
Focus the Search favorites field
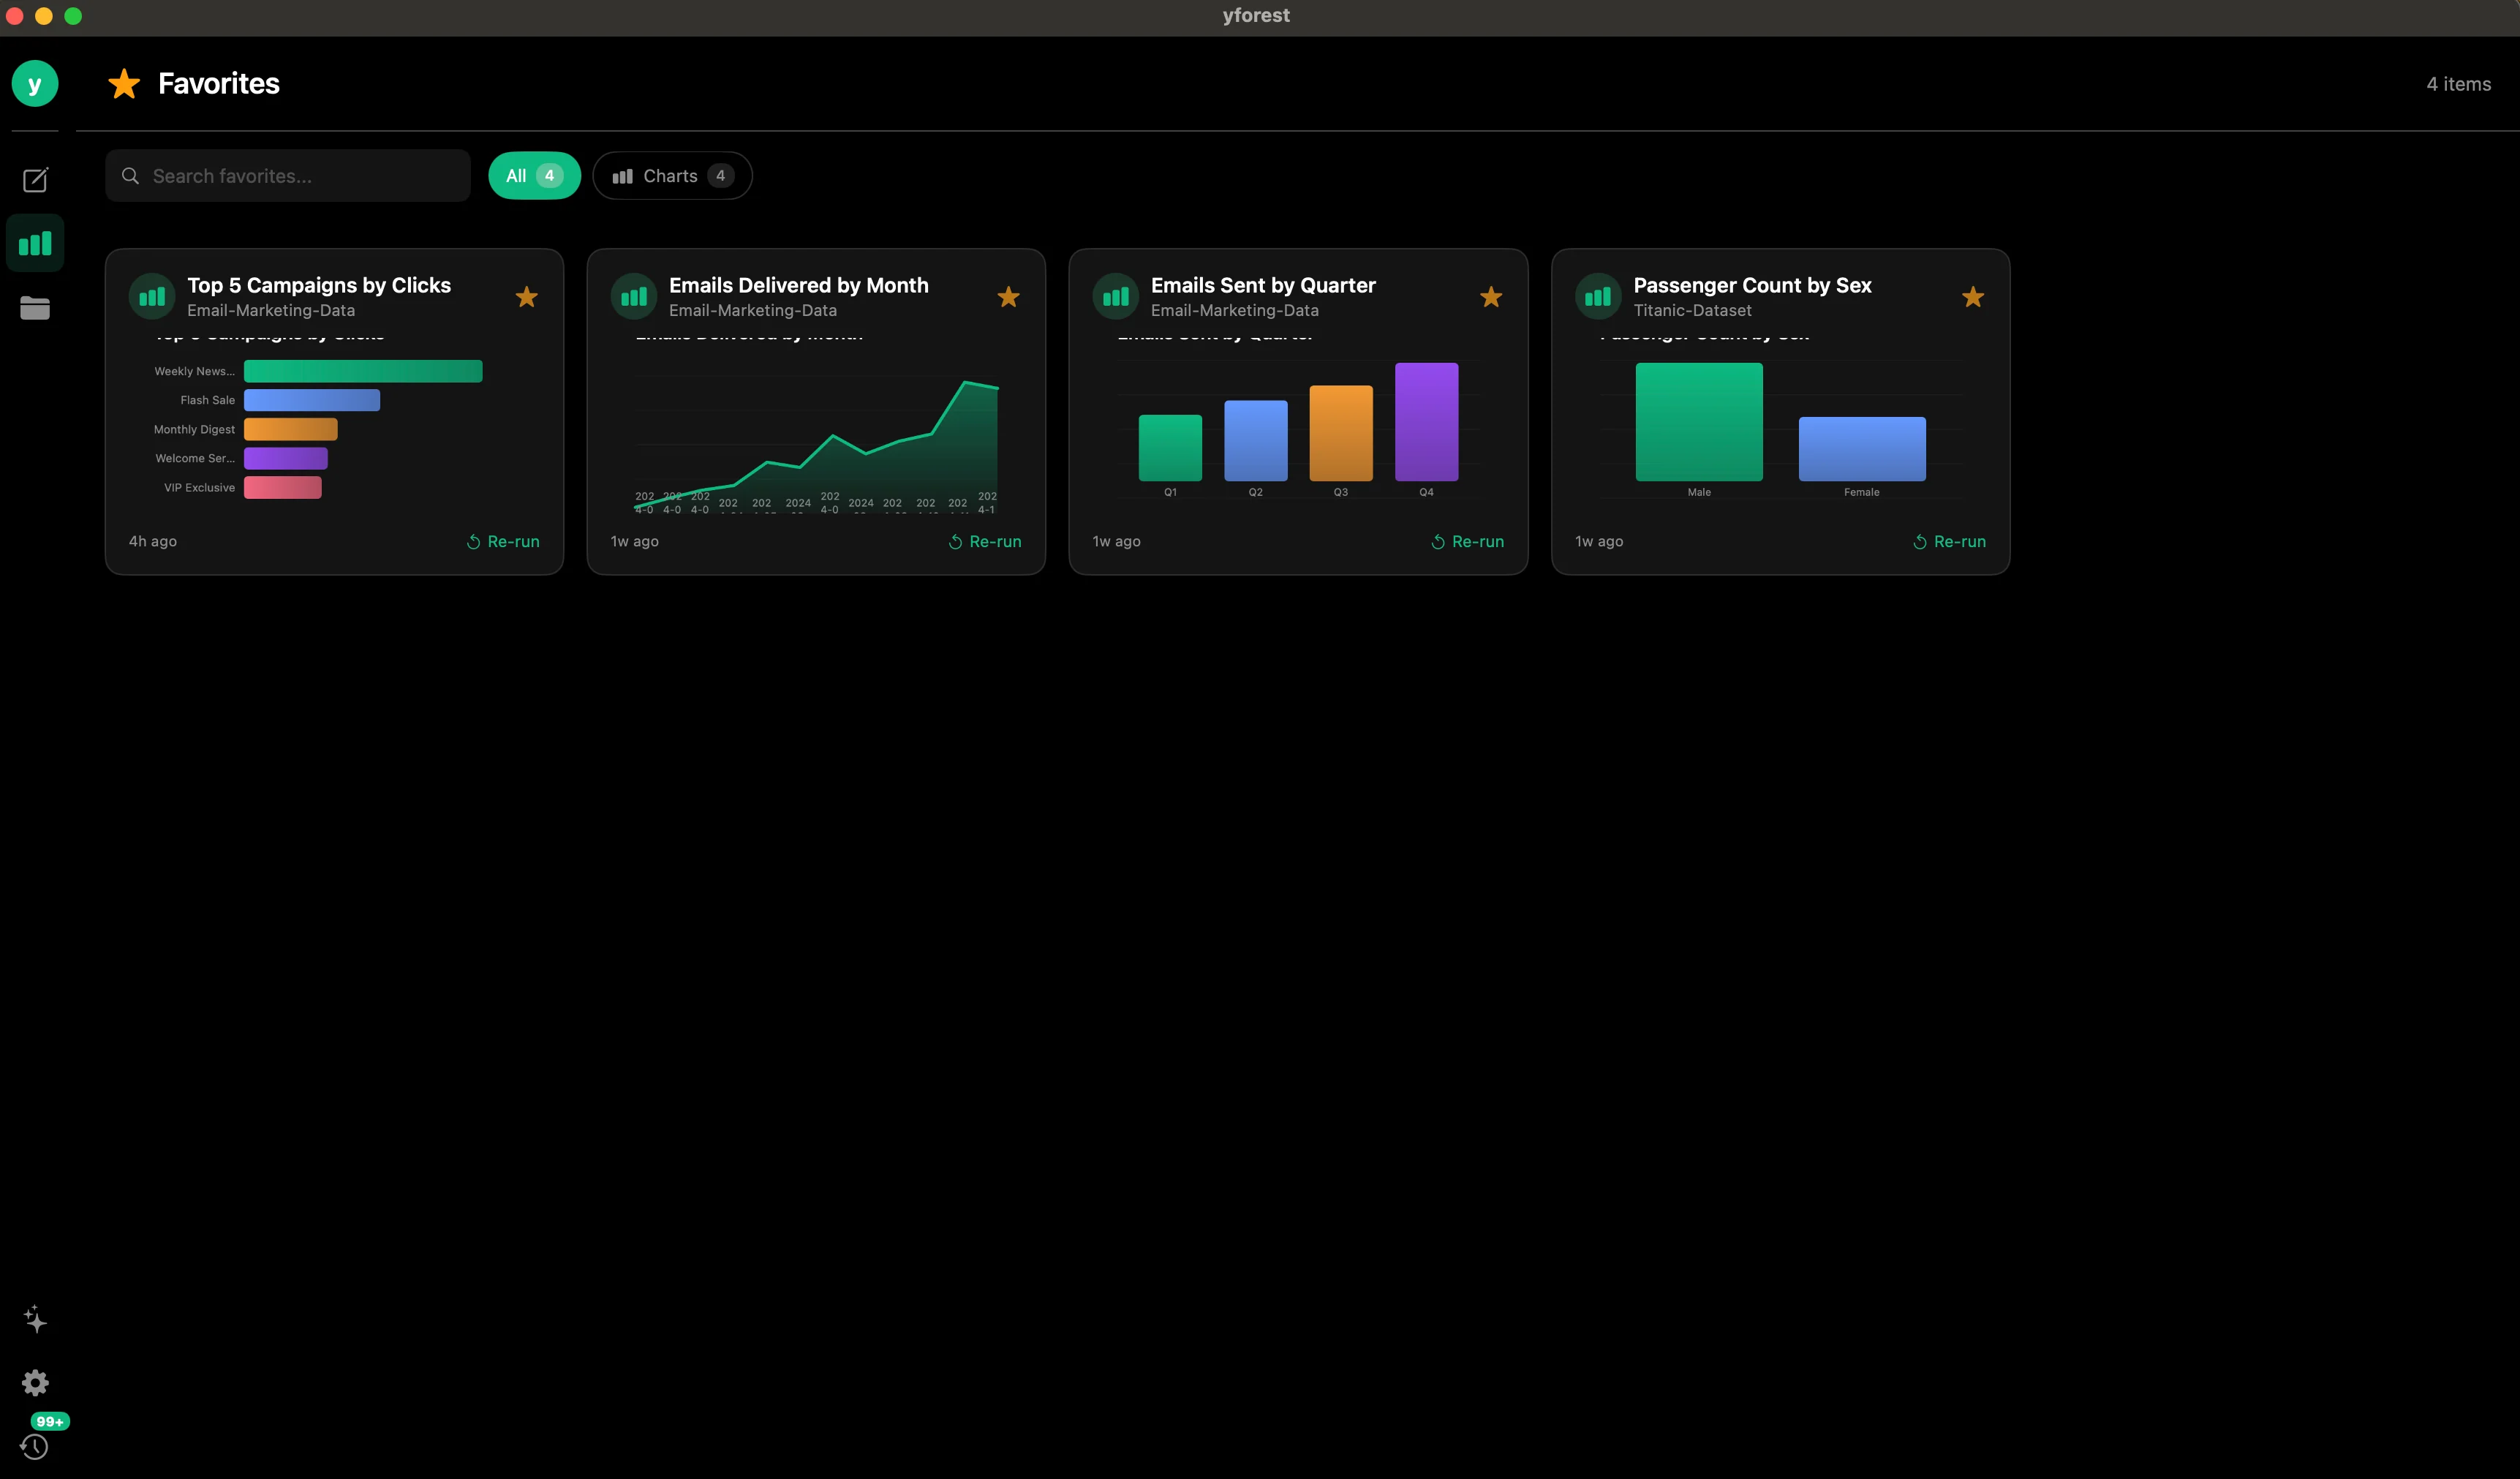pos(288,176)
